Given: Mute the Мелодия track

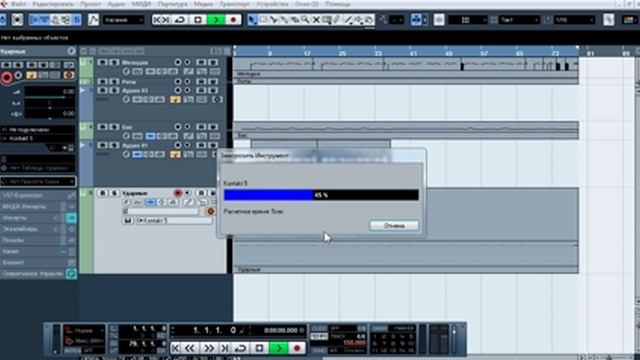Looking at the screenshot, I should (102, 62).
